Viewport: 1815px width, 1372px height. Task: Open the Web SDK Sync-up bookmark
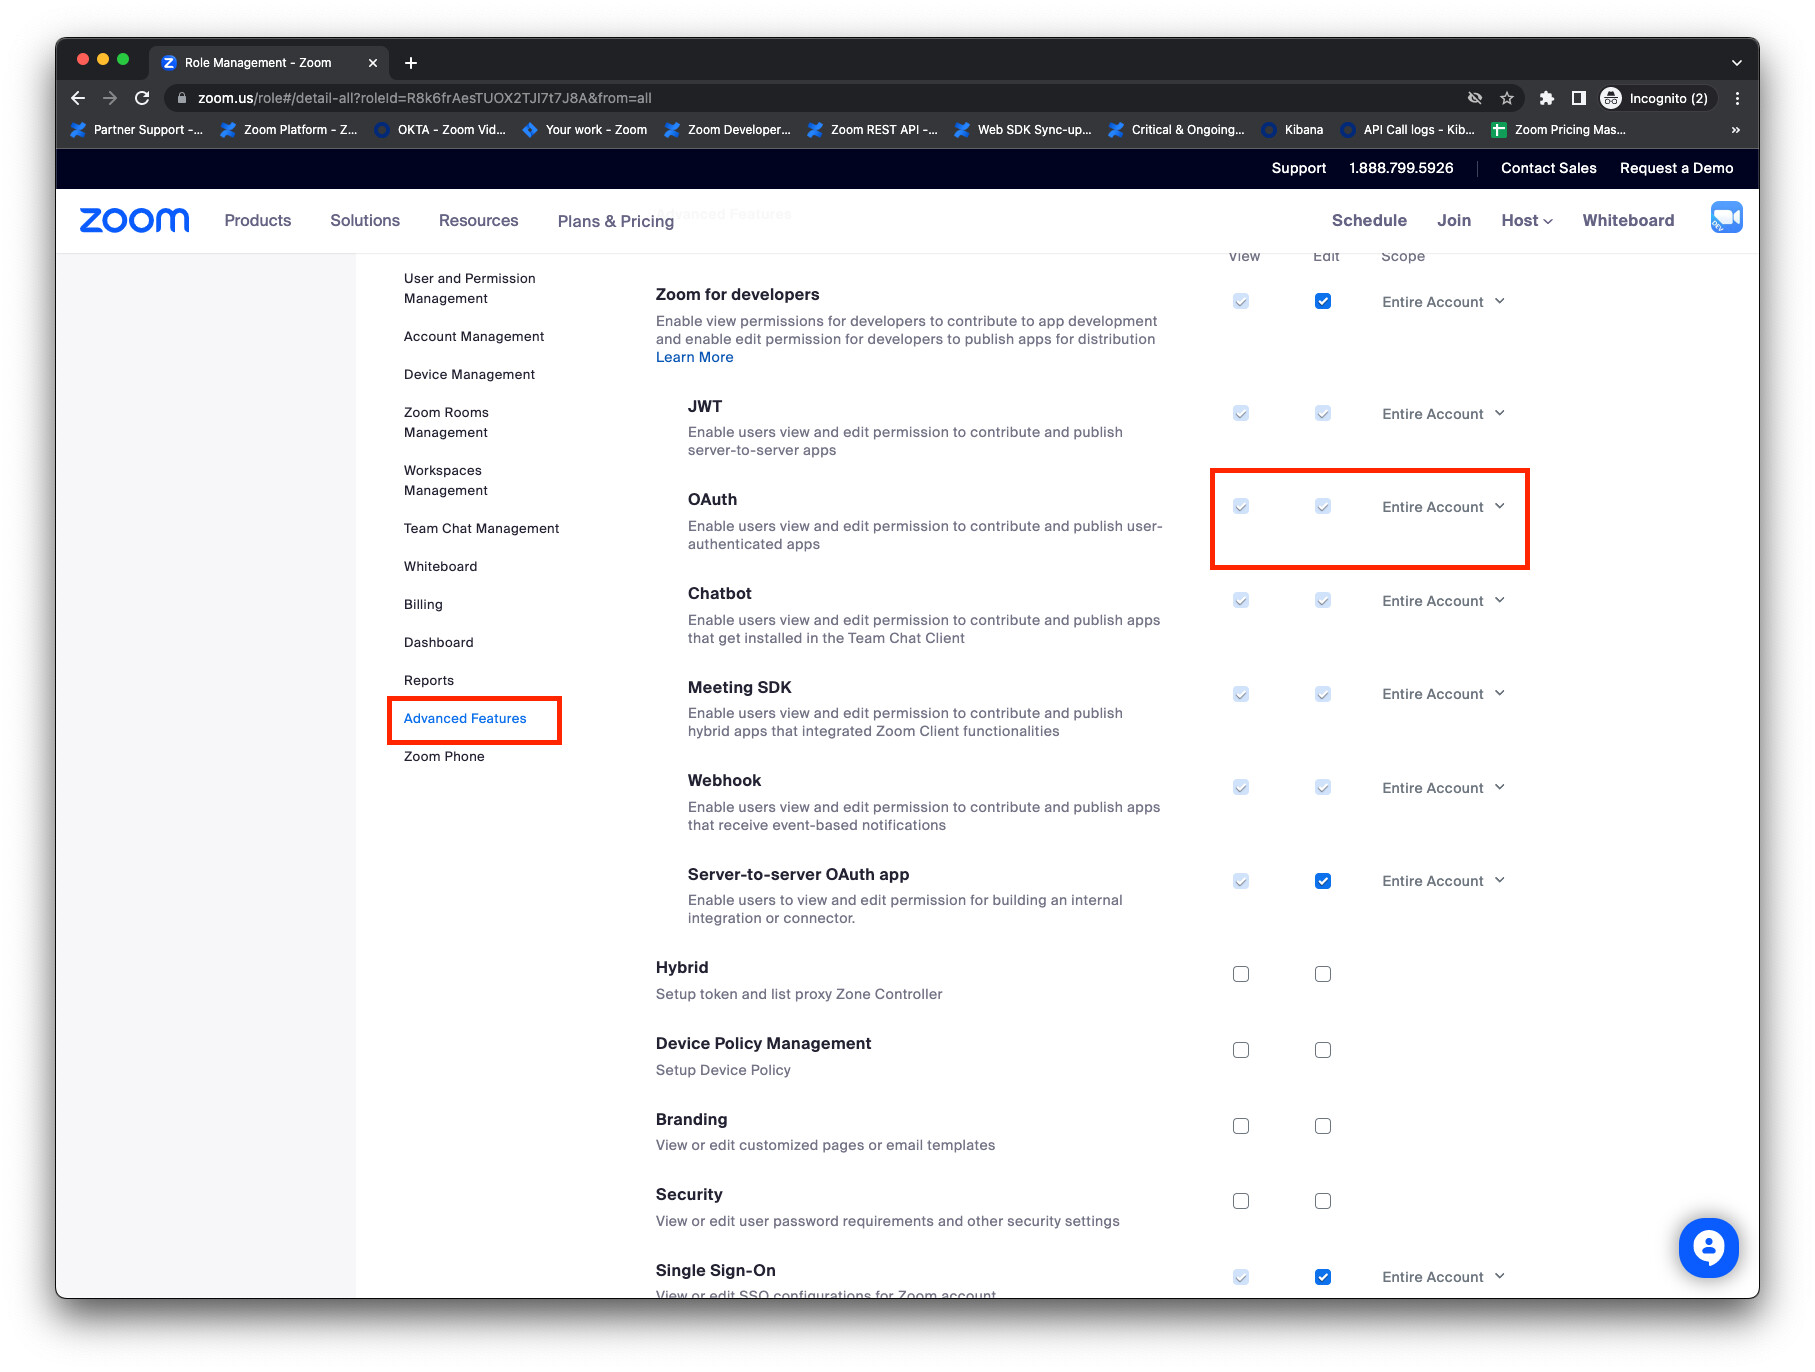[1023, 130]
